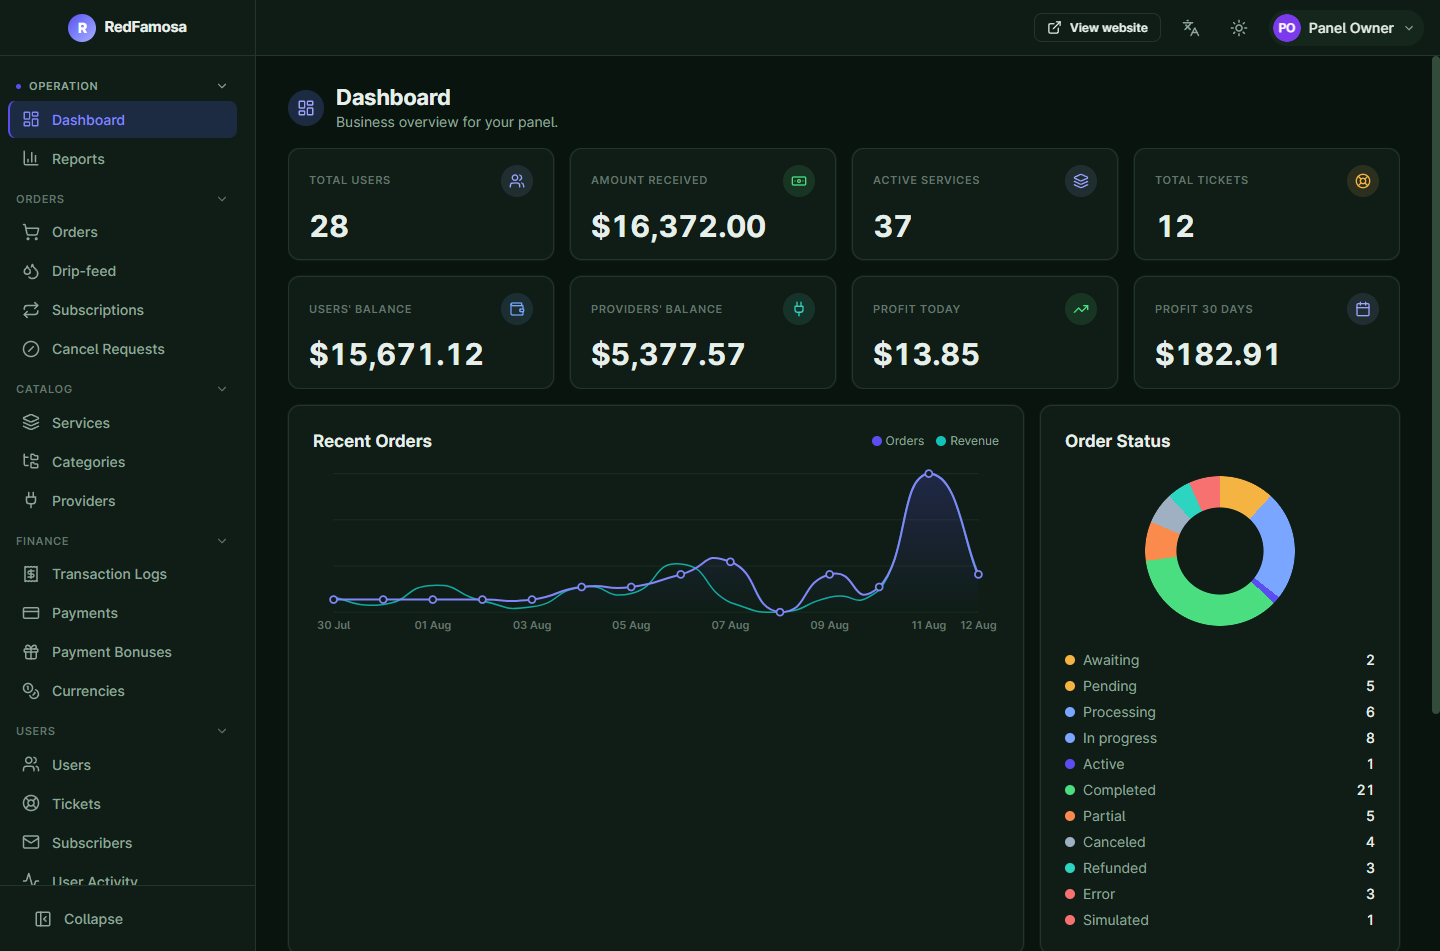This screenshot has width=1440, height=951.
Task: Click the Providers plug sidebar icon
Action: tap(31, 500)
